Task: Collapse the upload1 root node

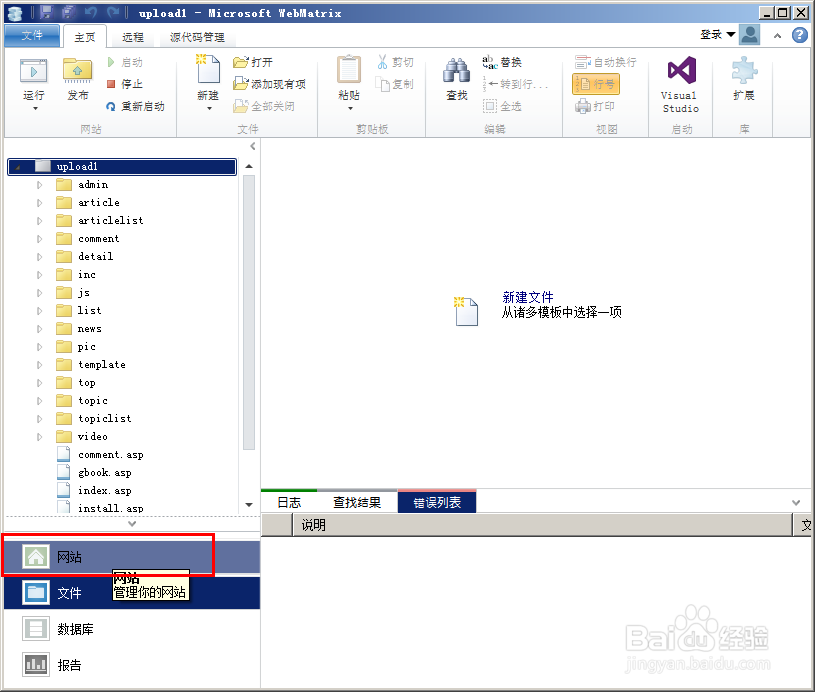Action: [18, 167]
